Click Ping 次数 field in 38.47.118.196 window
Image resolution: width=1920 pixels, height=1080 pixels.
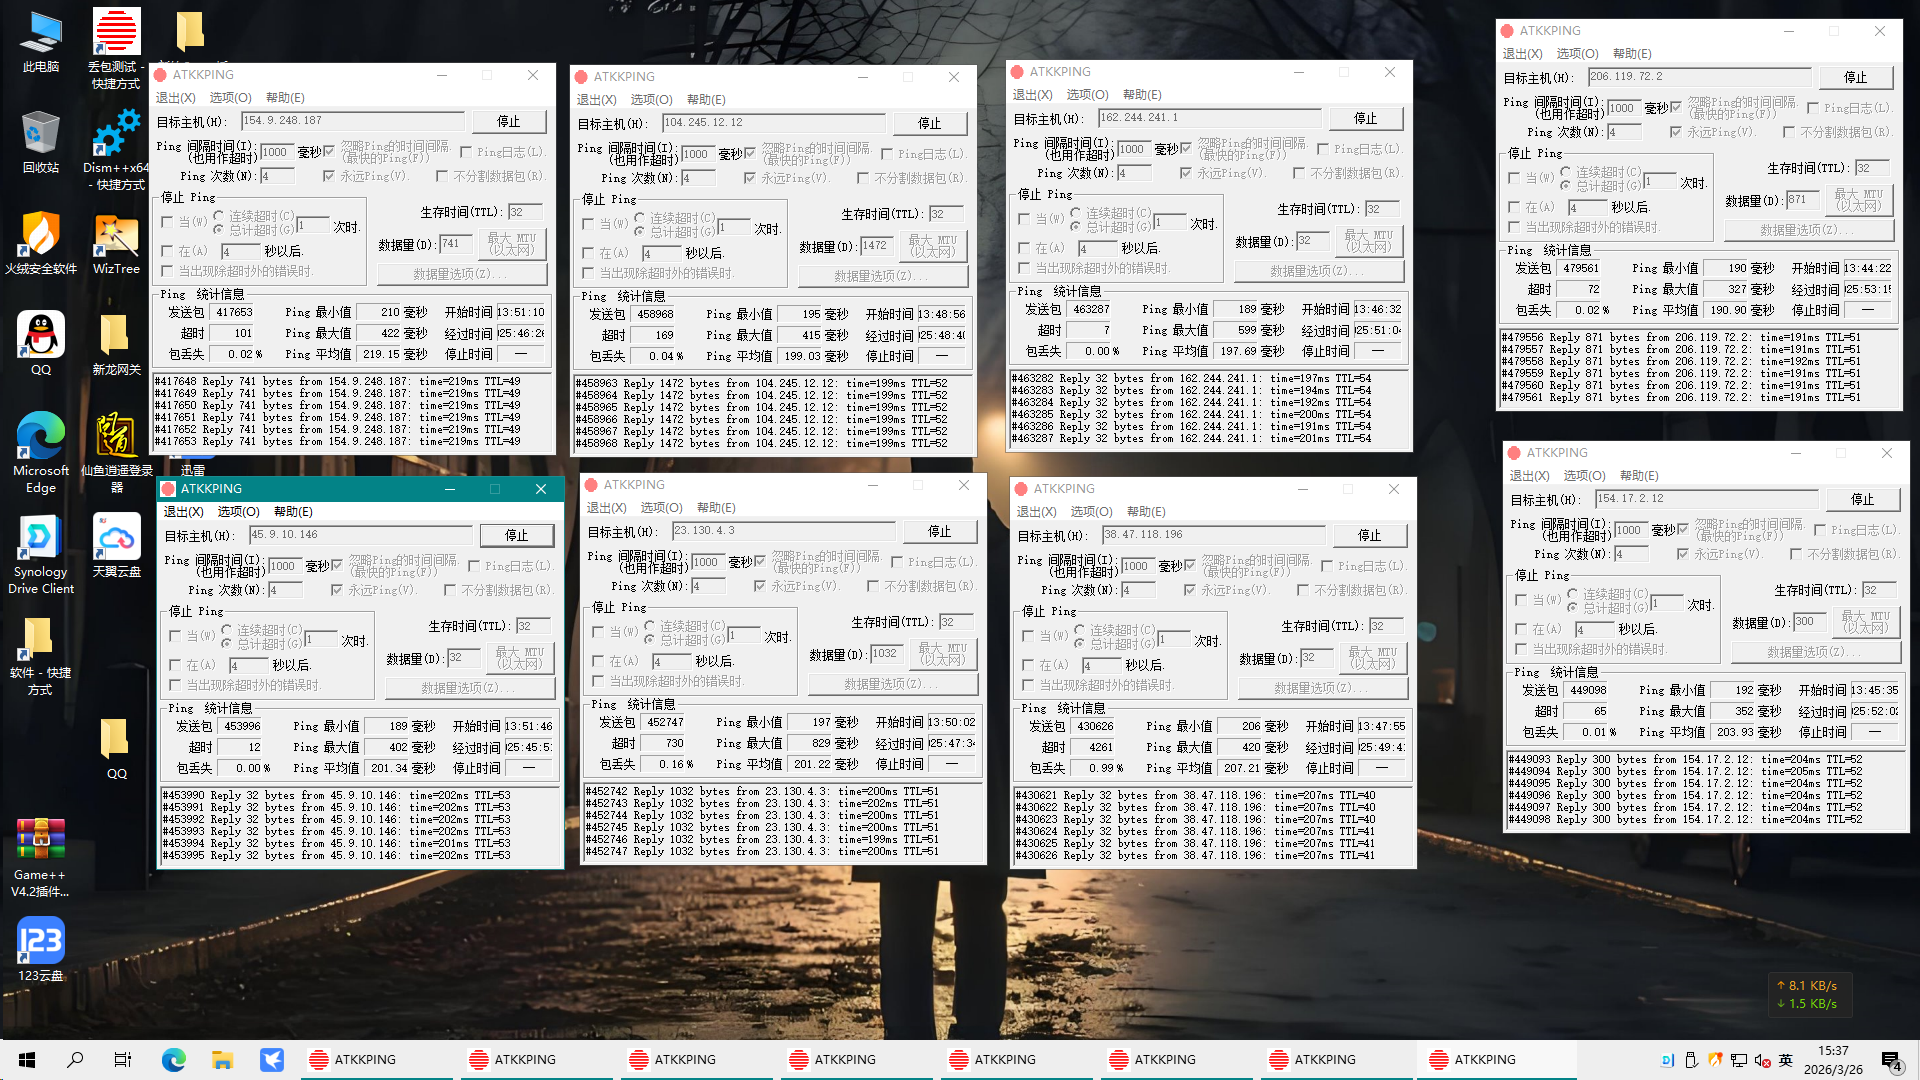coord(1136,590)
